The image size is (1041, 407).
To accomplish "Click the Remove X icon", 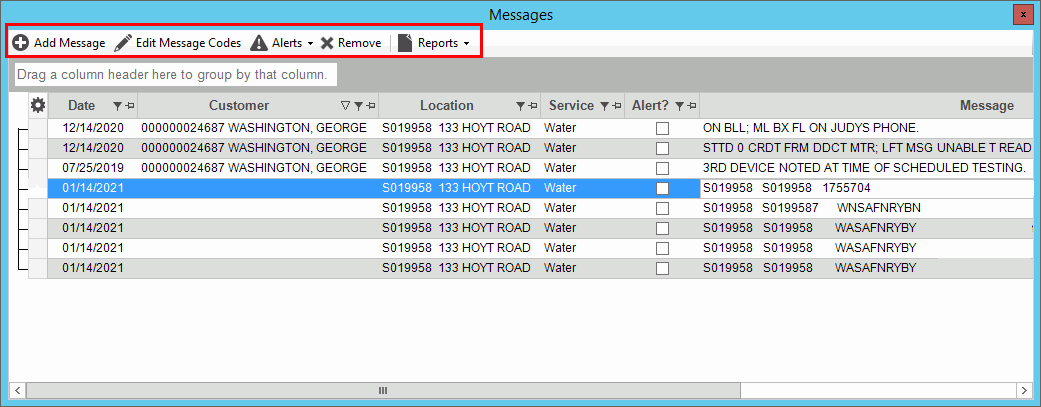I will tap(327, 43).
